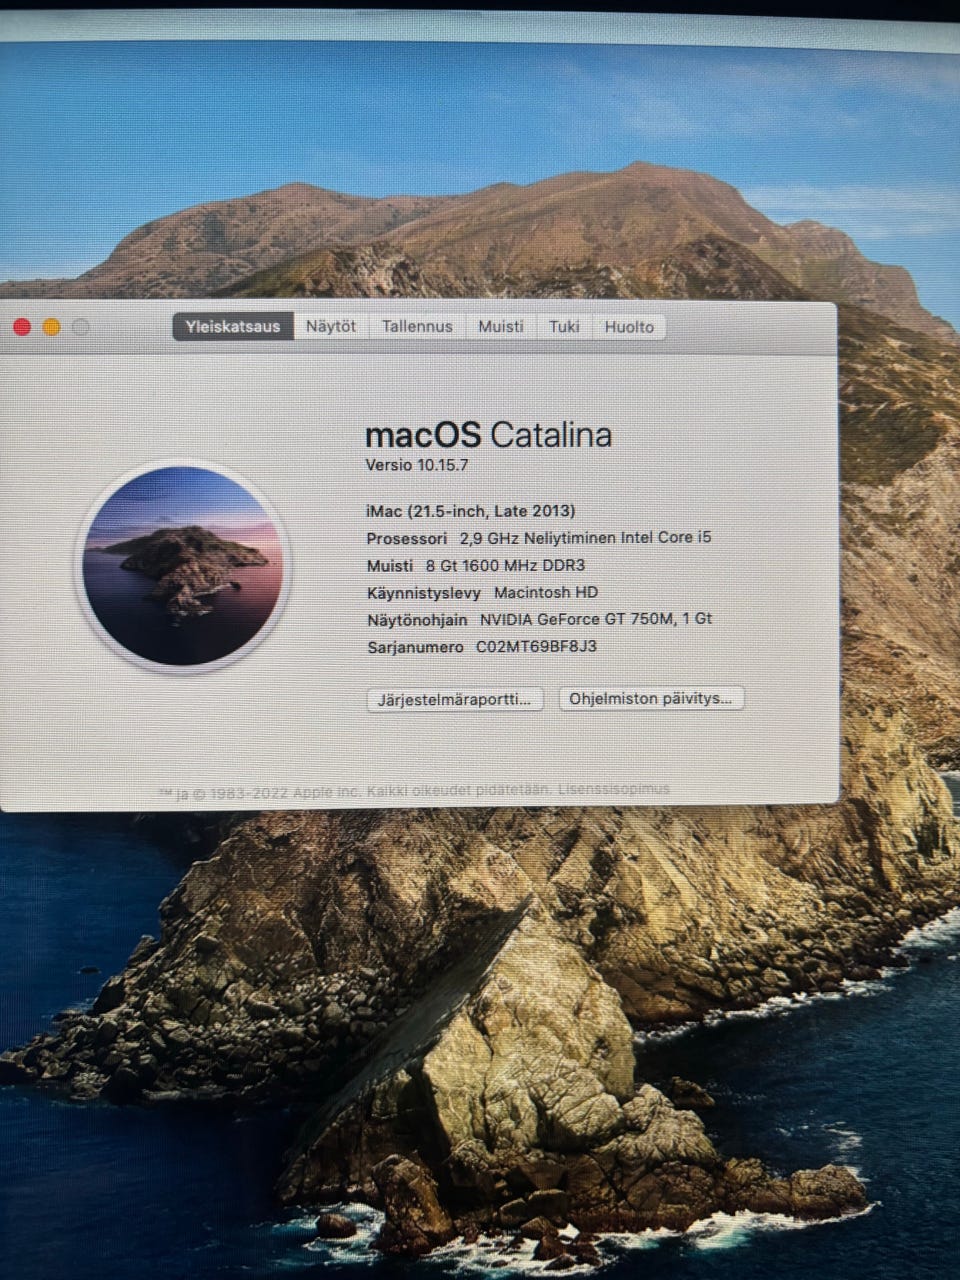Viewport: 960px width, 1280px height.
Task: Click Ohjelmiston päivitys software update button
Action: [x=651, y=698]
